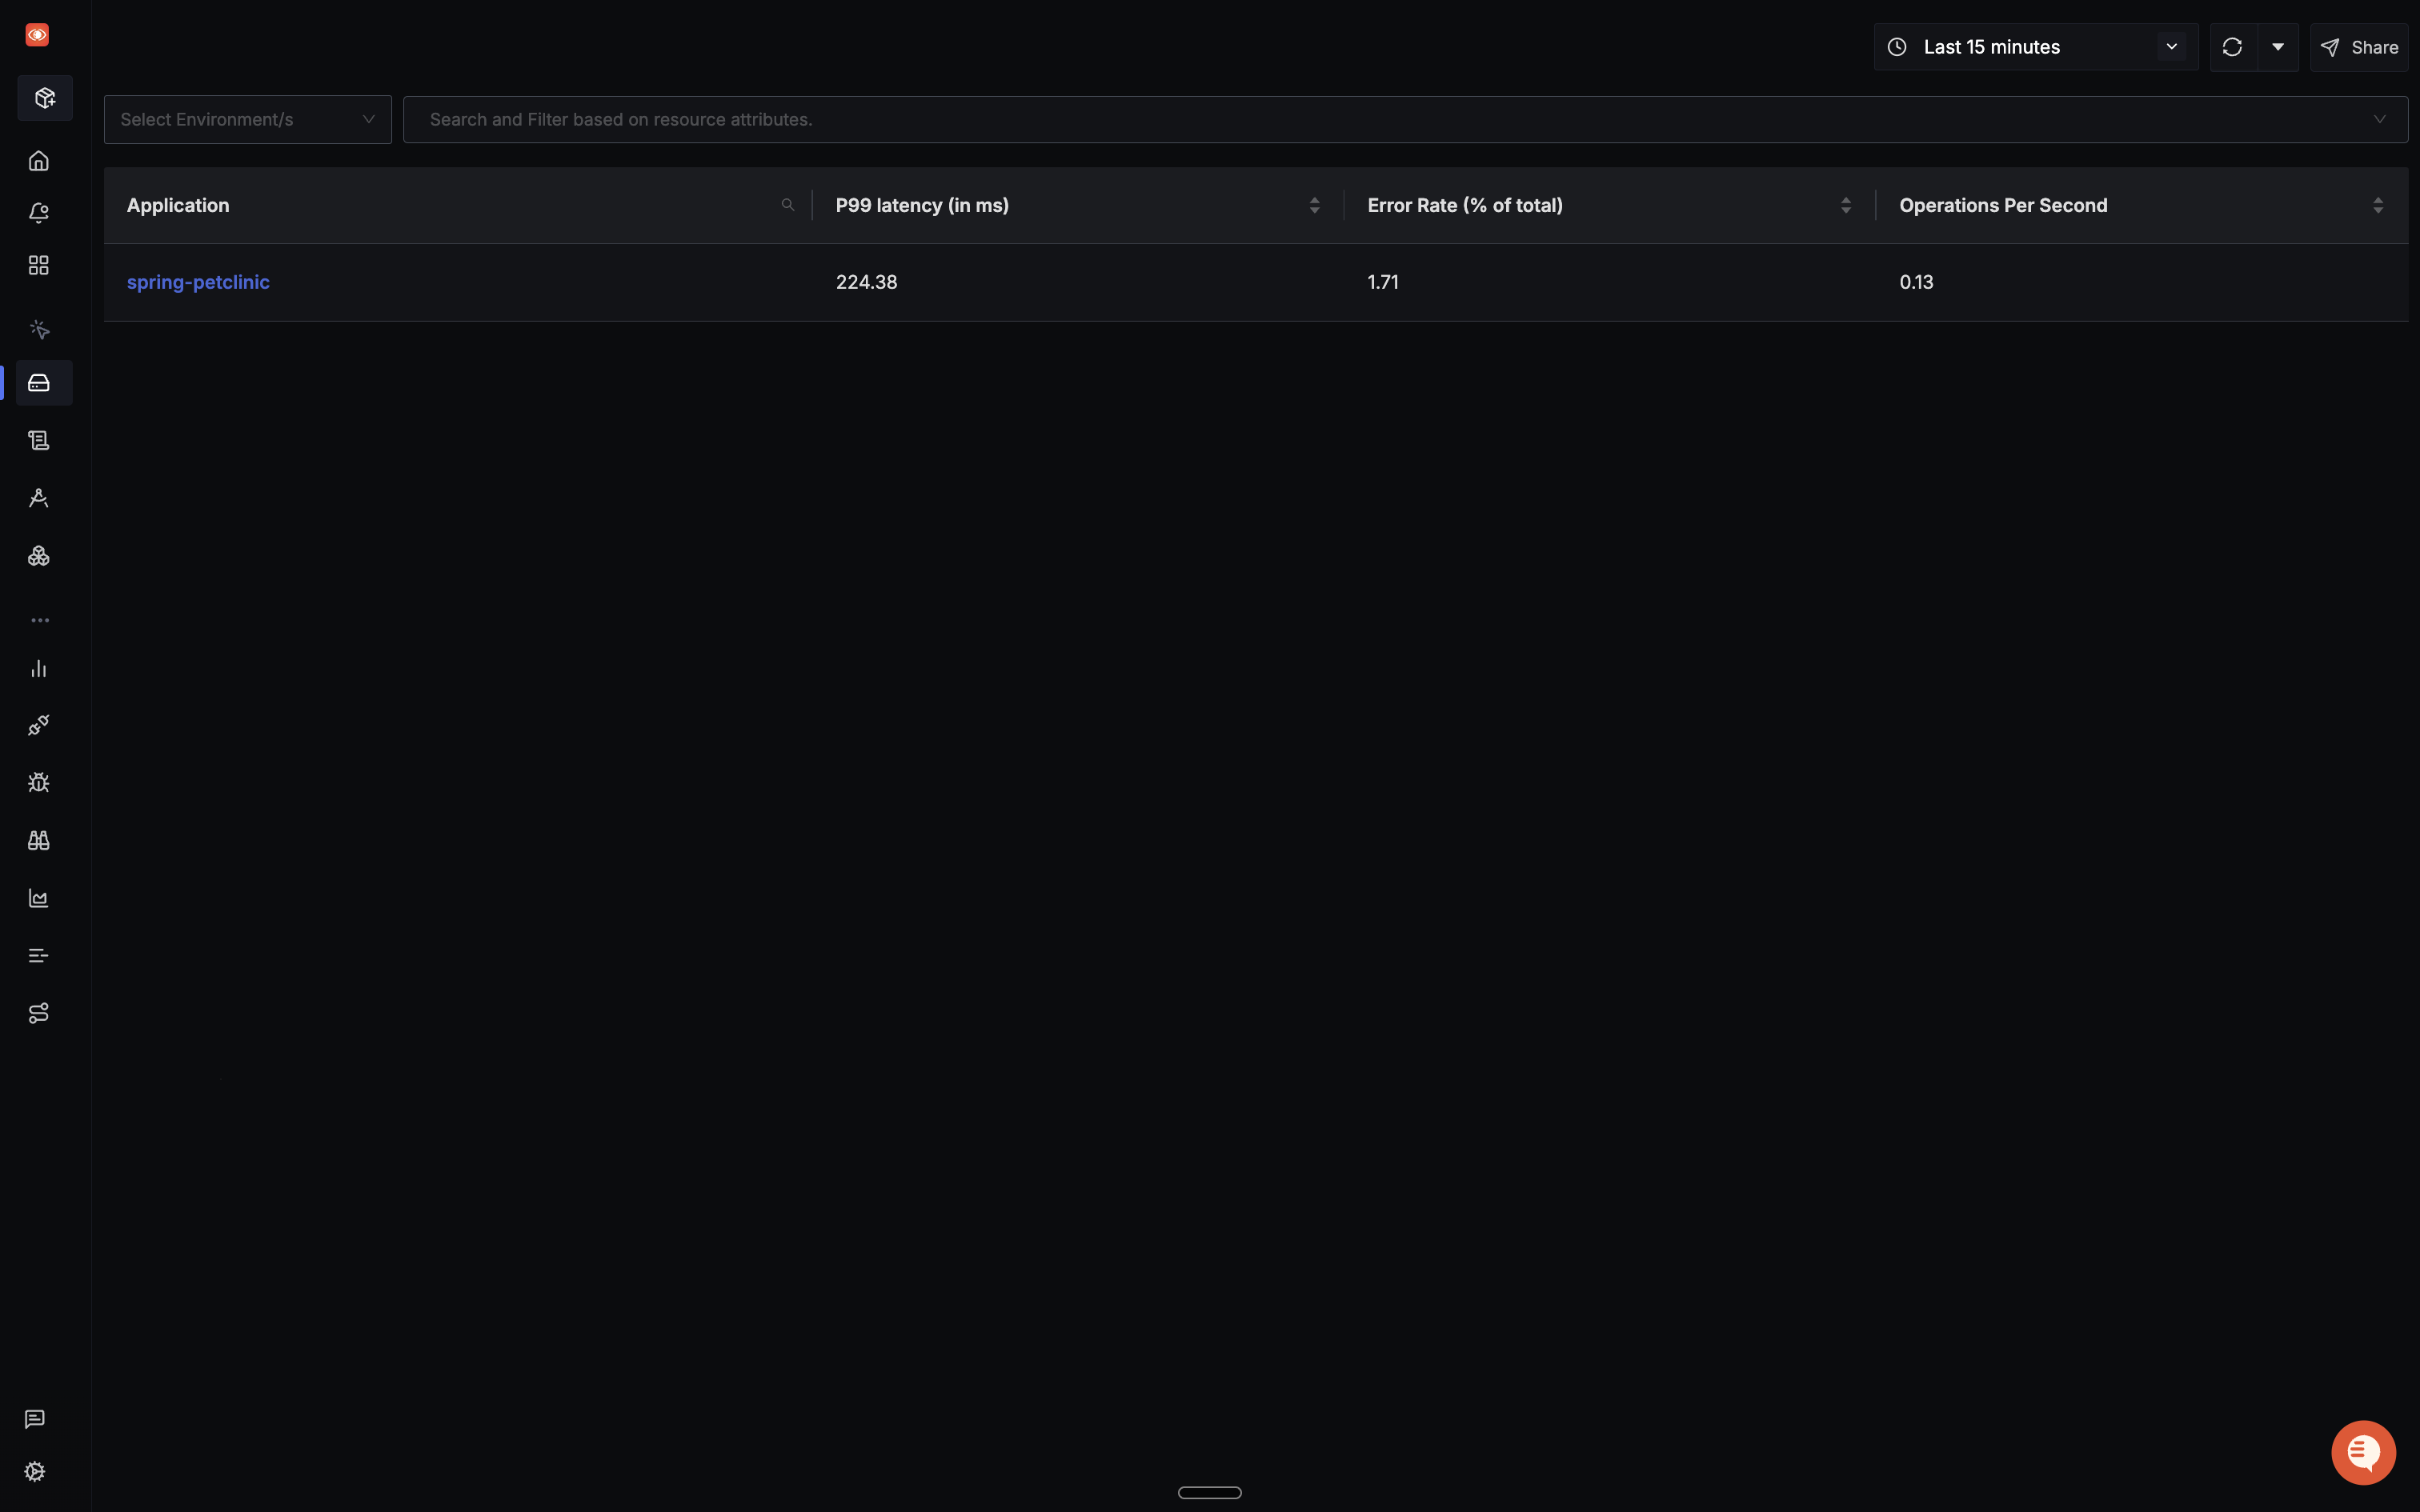This screenshot has height=1512, width=2420.
Task: Open Integrations plug icon in sidebar
Action: [x=39, y=725]
